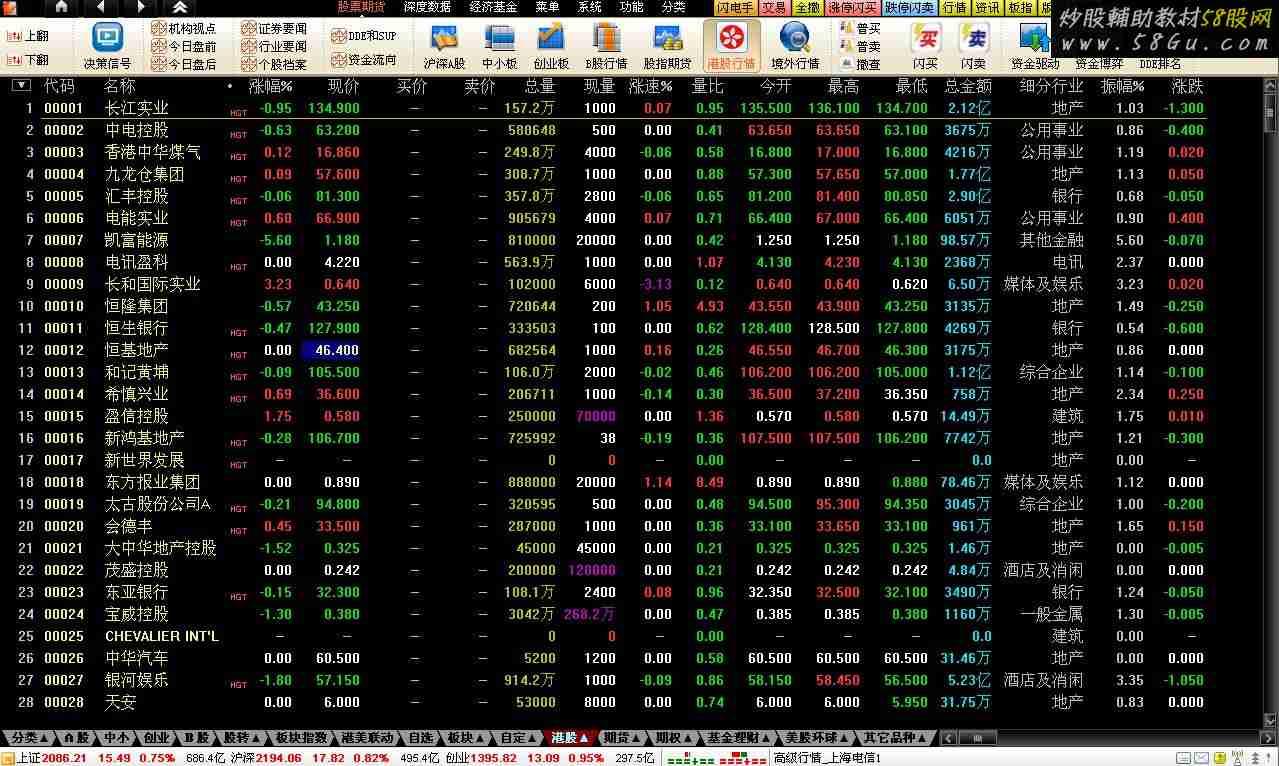Open 个股档案 stock profile item
Viewport: 1279px width, 766px height.
(x=275, y=64)
